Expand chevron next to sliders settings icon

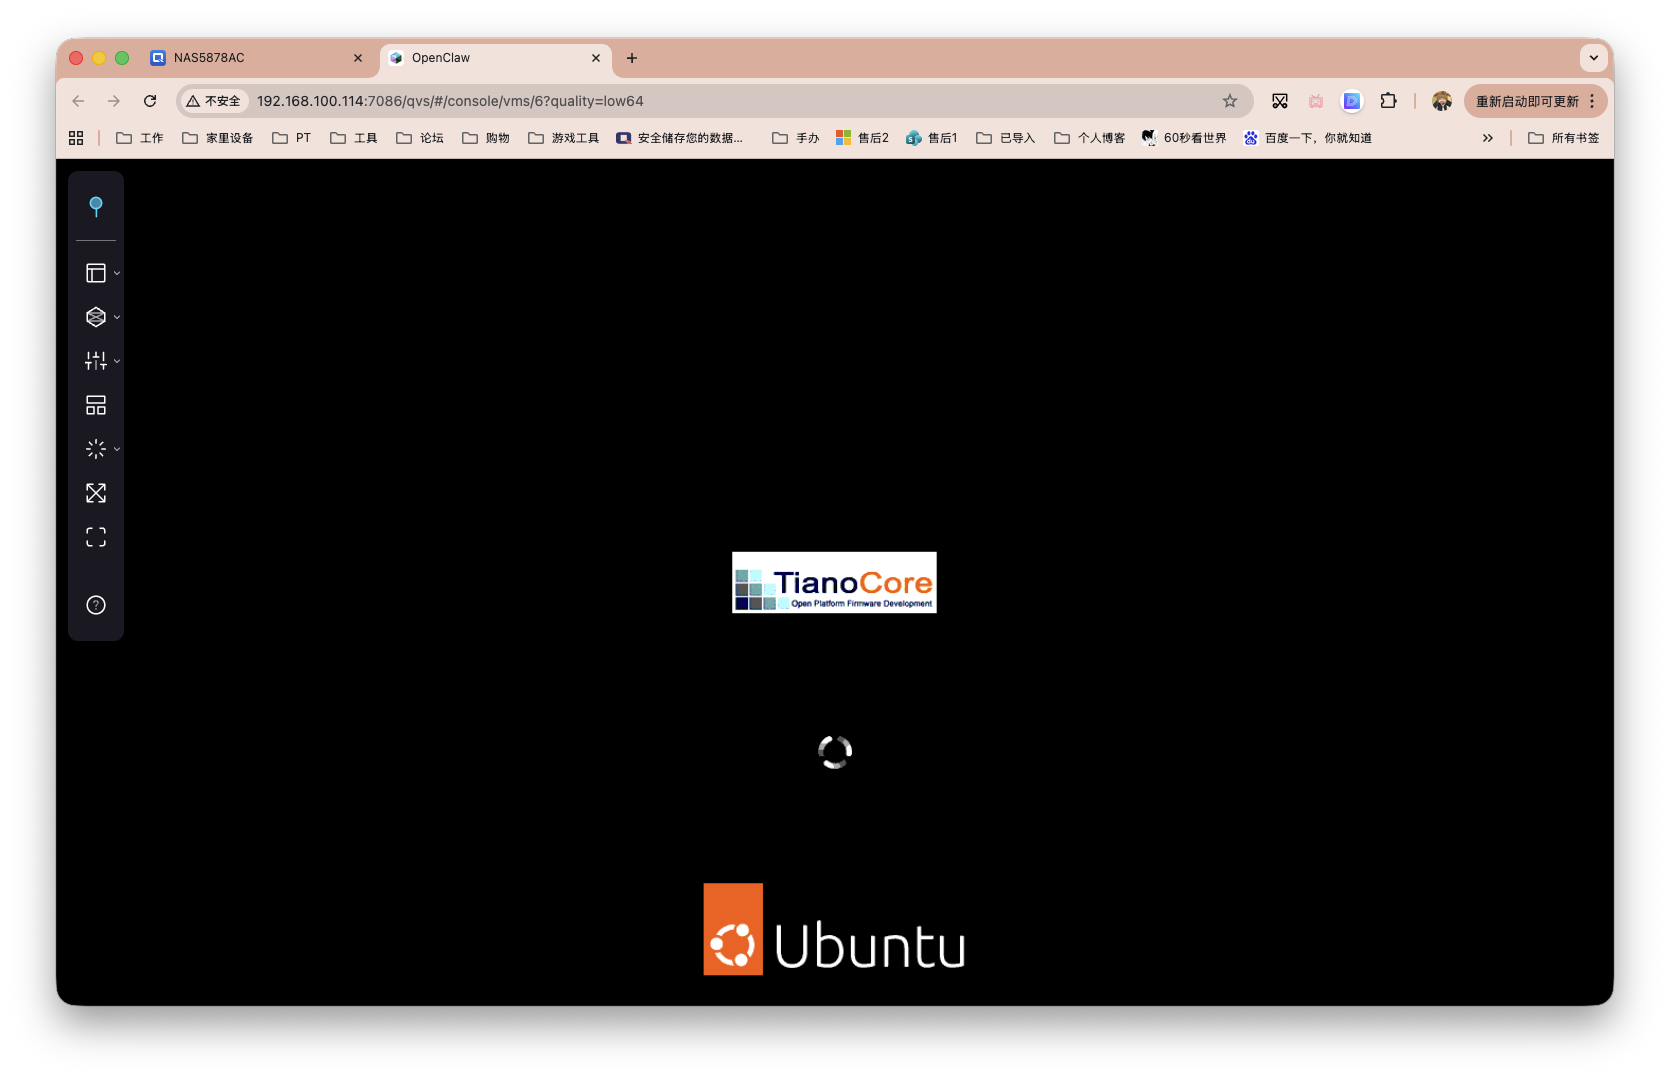tap(117, 361)
